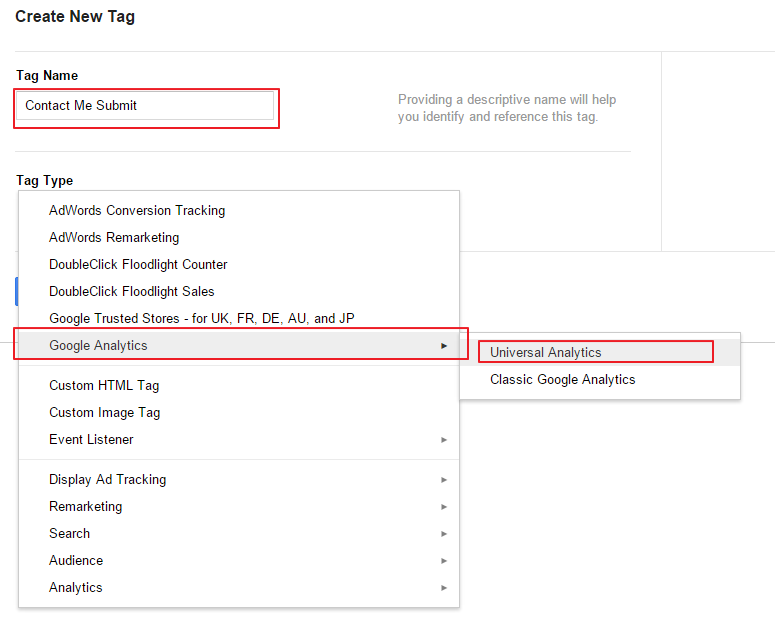
Task: Select Custom Image Tag
Action: click(239, 413)
